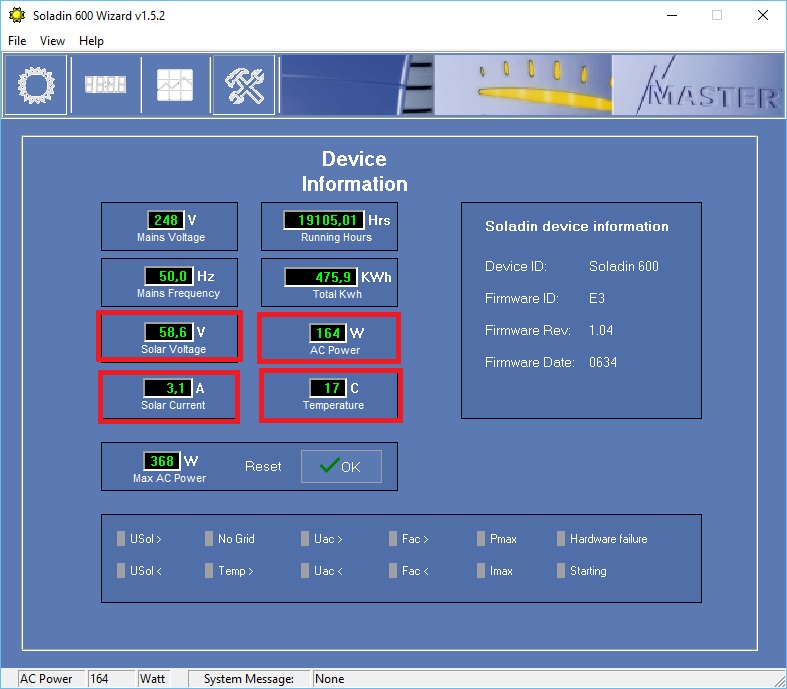Close the Soladin Wizard window
Viewport: 787px width, 689px height.
point(763,15)
